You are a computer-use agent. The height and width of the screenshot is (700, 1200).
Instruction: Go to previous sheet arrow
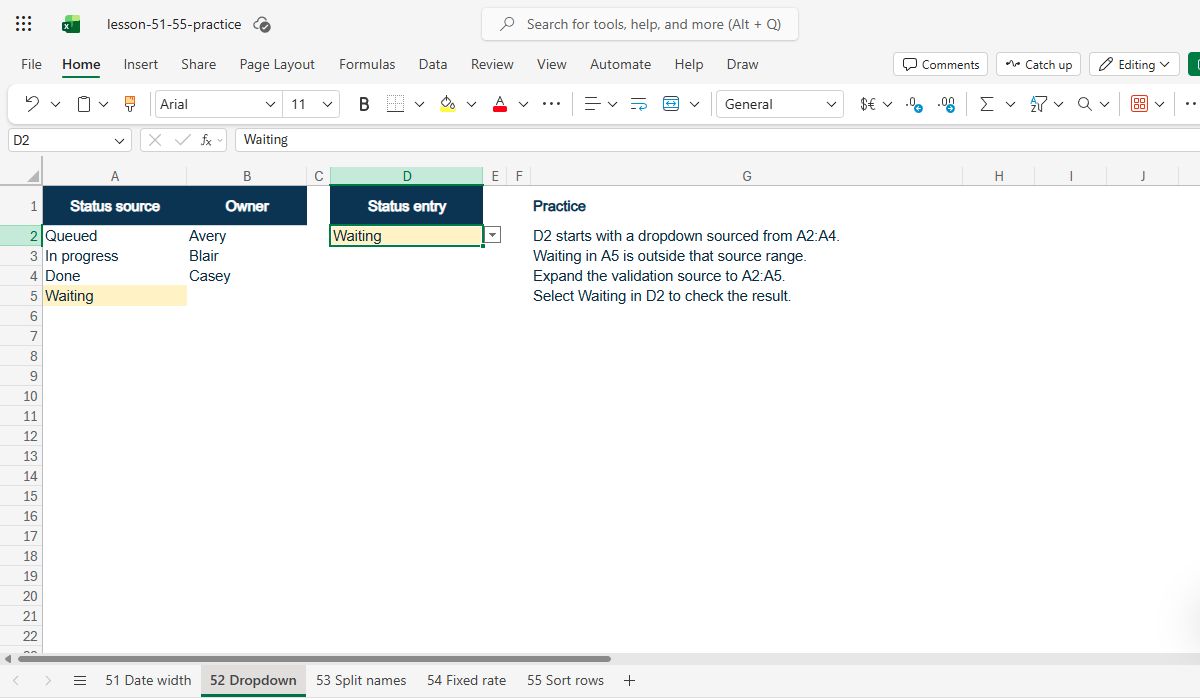[16, 680]
